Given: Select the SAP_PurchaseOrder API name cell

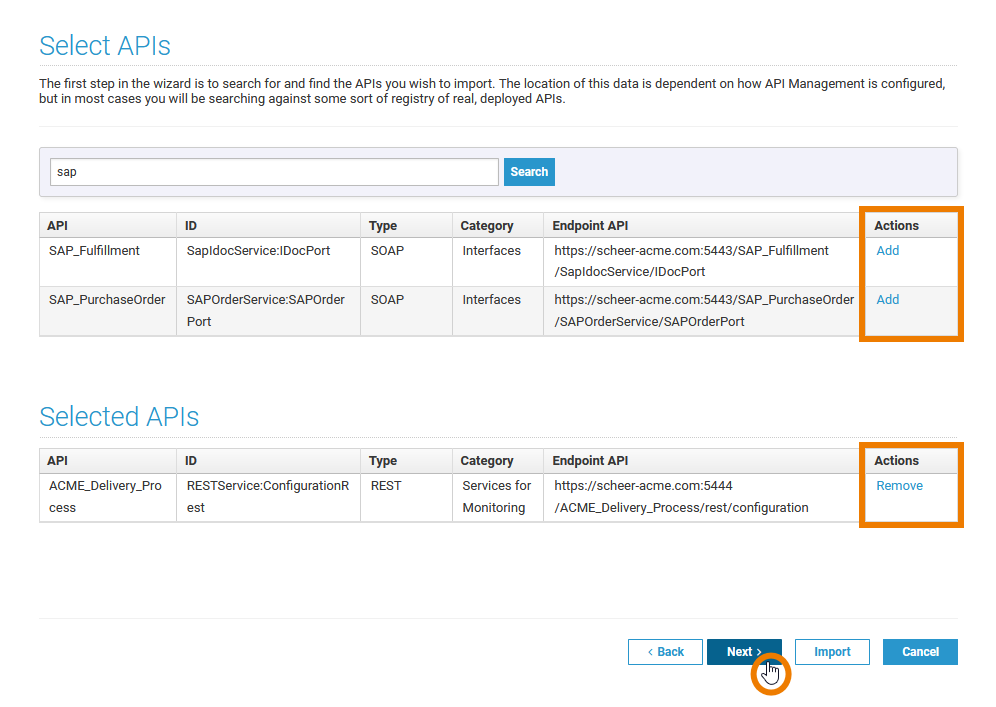Looking at the screenshot, I should (107, 300).
